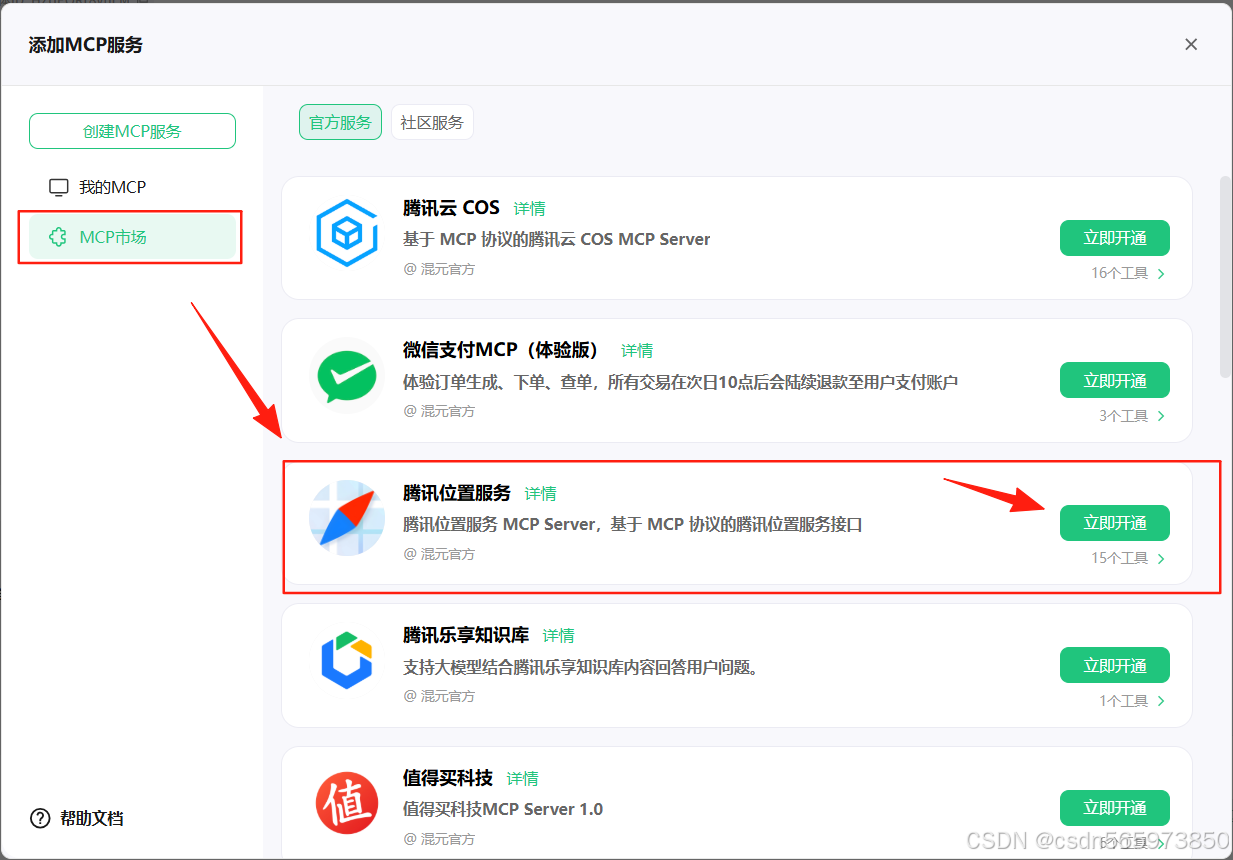This screenshot has width=1233, height=860.
Task: Click the monitor icon beside 我的MCP
Action: click(59, 187)
